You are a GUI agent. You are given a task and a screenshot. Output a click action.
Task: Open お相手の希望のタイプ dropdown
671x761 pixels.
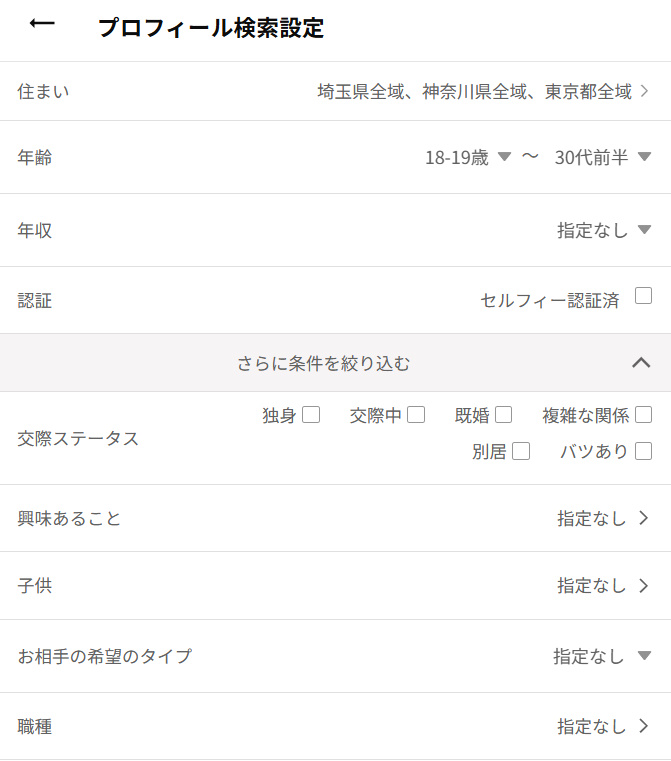[x=602, y=656]
